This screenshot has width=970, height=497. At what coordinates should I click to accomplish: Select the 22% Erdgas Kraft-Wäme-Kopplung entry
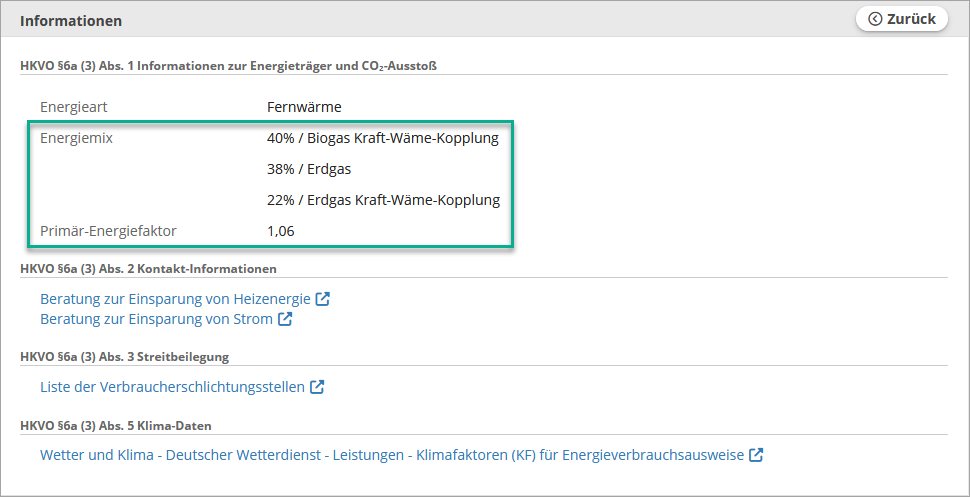(x=383, y=200)
